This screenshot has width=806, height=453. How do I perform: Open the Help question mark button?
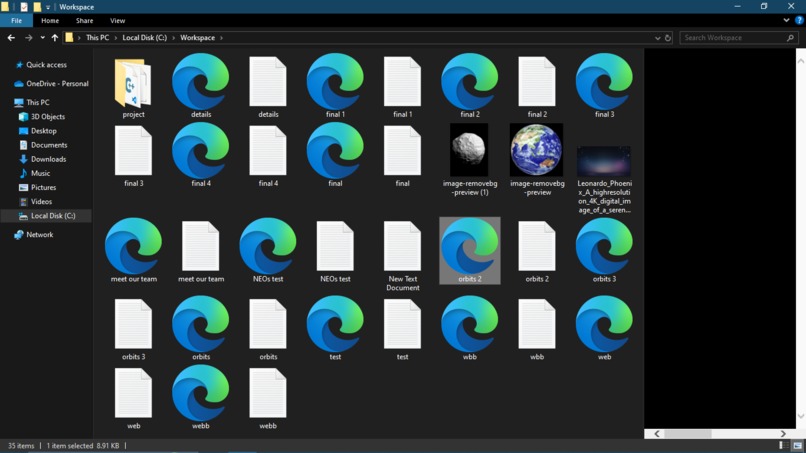799,21
